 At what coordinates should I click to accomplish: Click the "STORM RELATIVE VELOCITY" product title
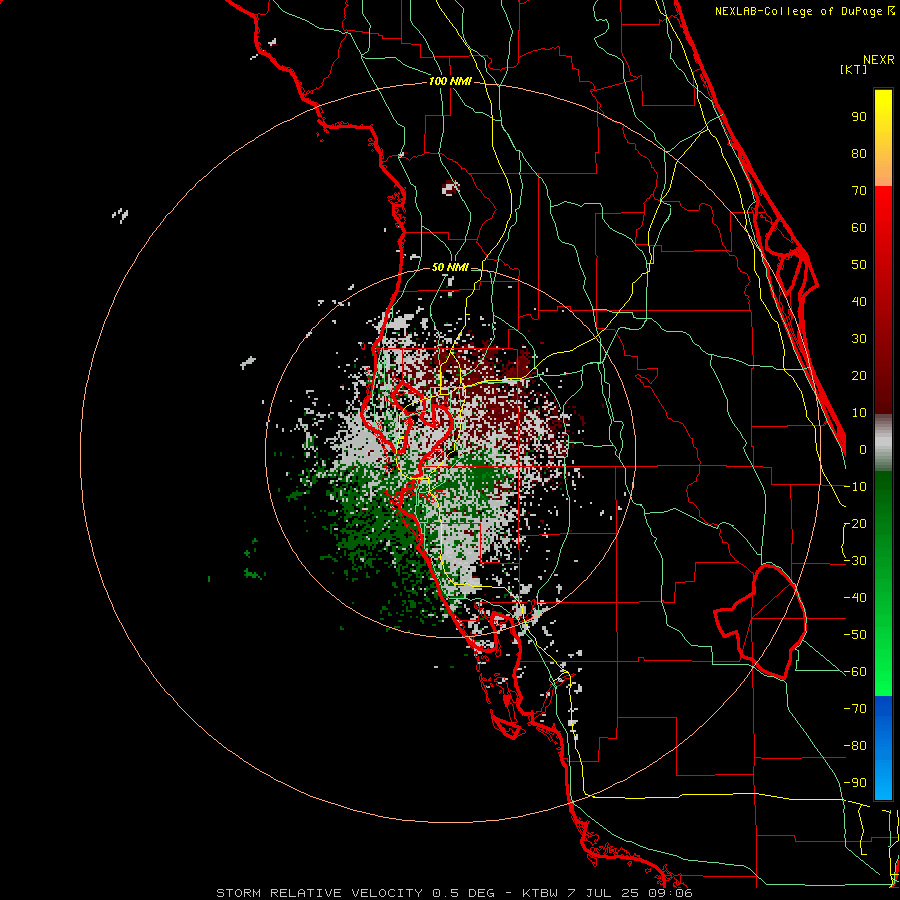click(x=320, y=893)
